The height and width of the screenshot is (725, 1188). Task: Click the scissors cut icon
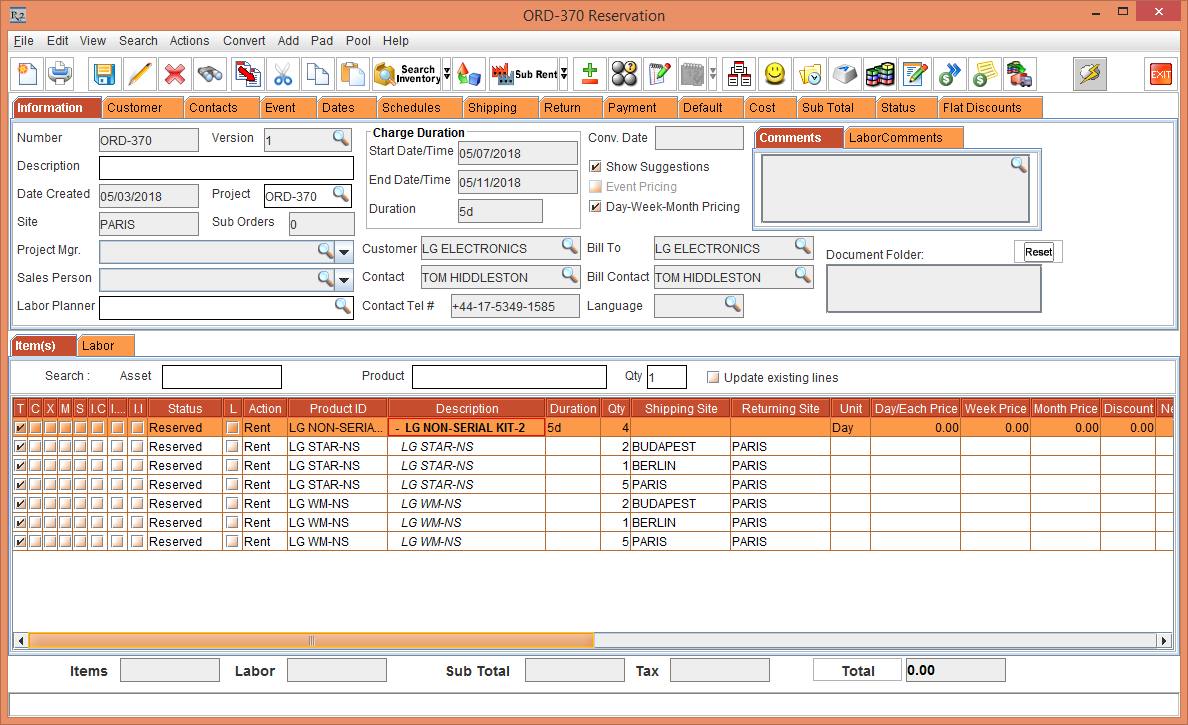coord(283,74)
